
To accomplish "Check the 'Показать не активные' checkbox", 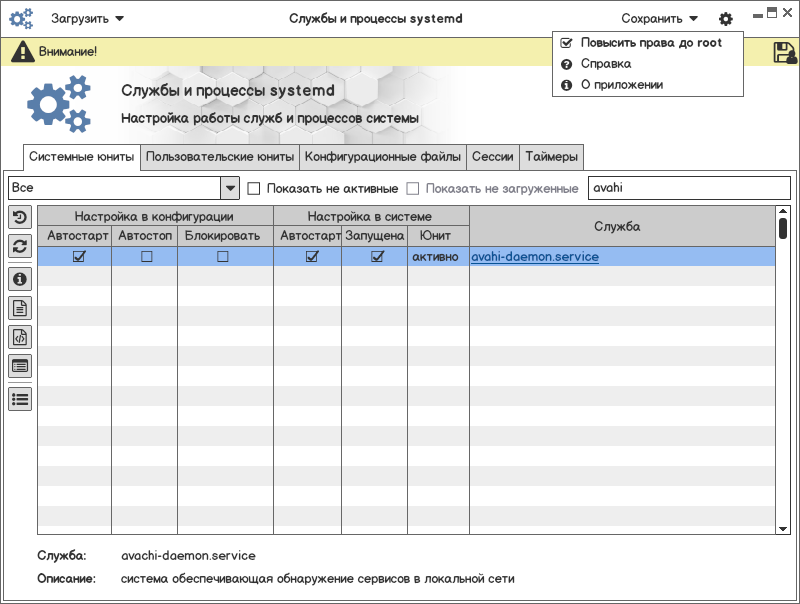I will [x=254, y=188].
